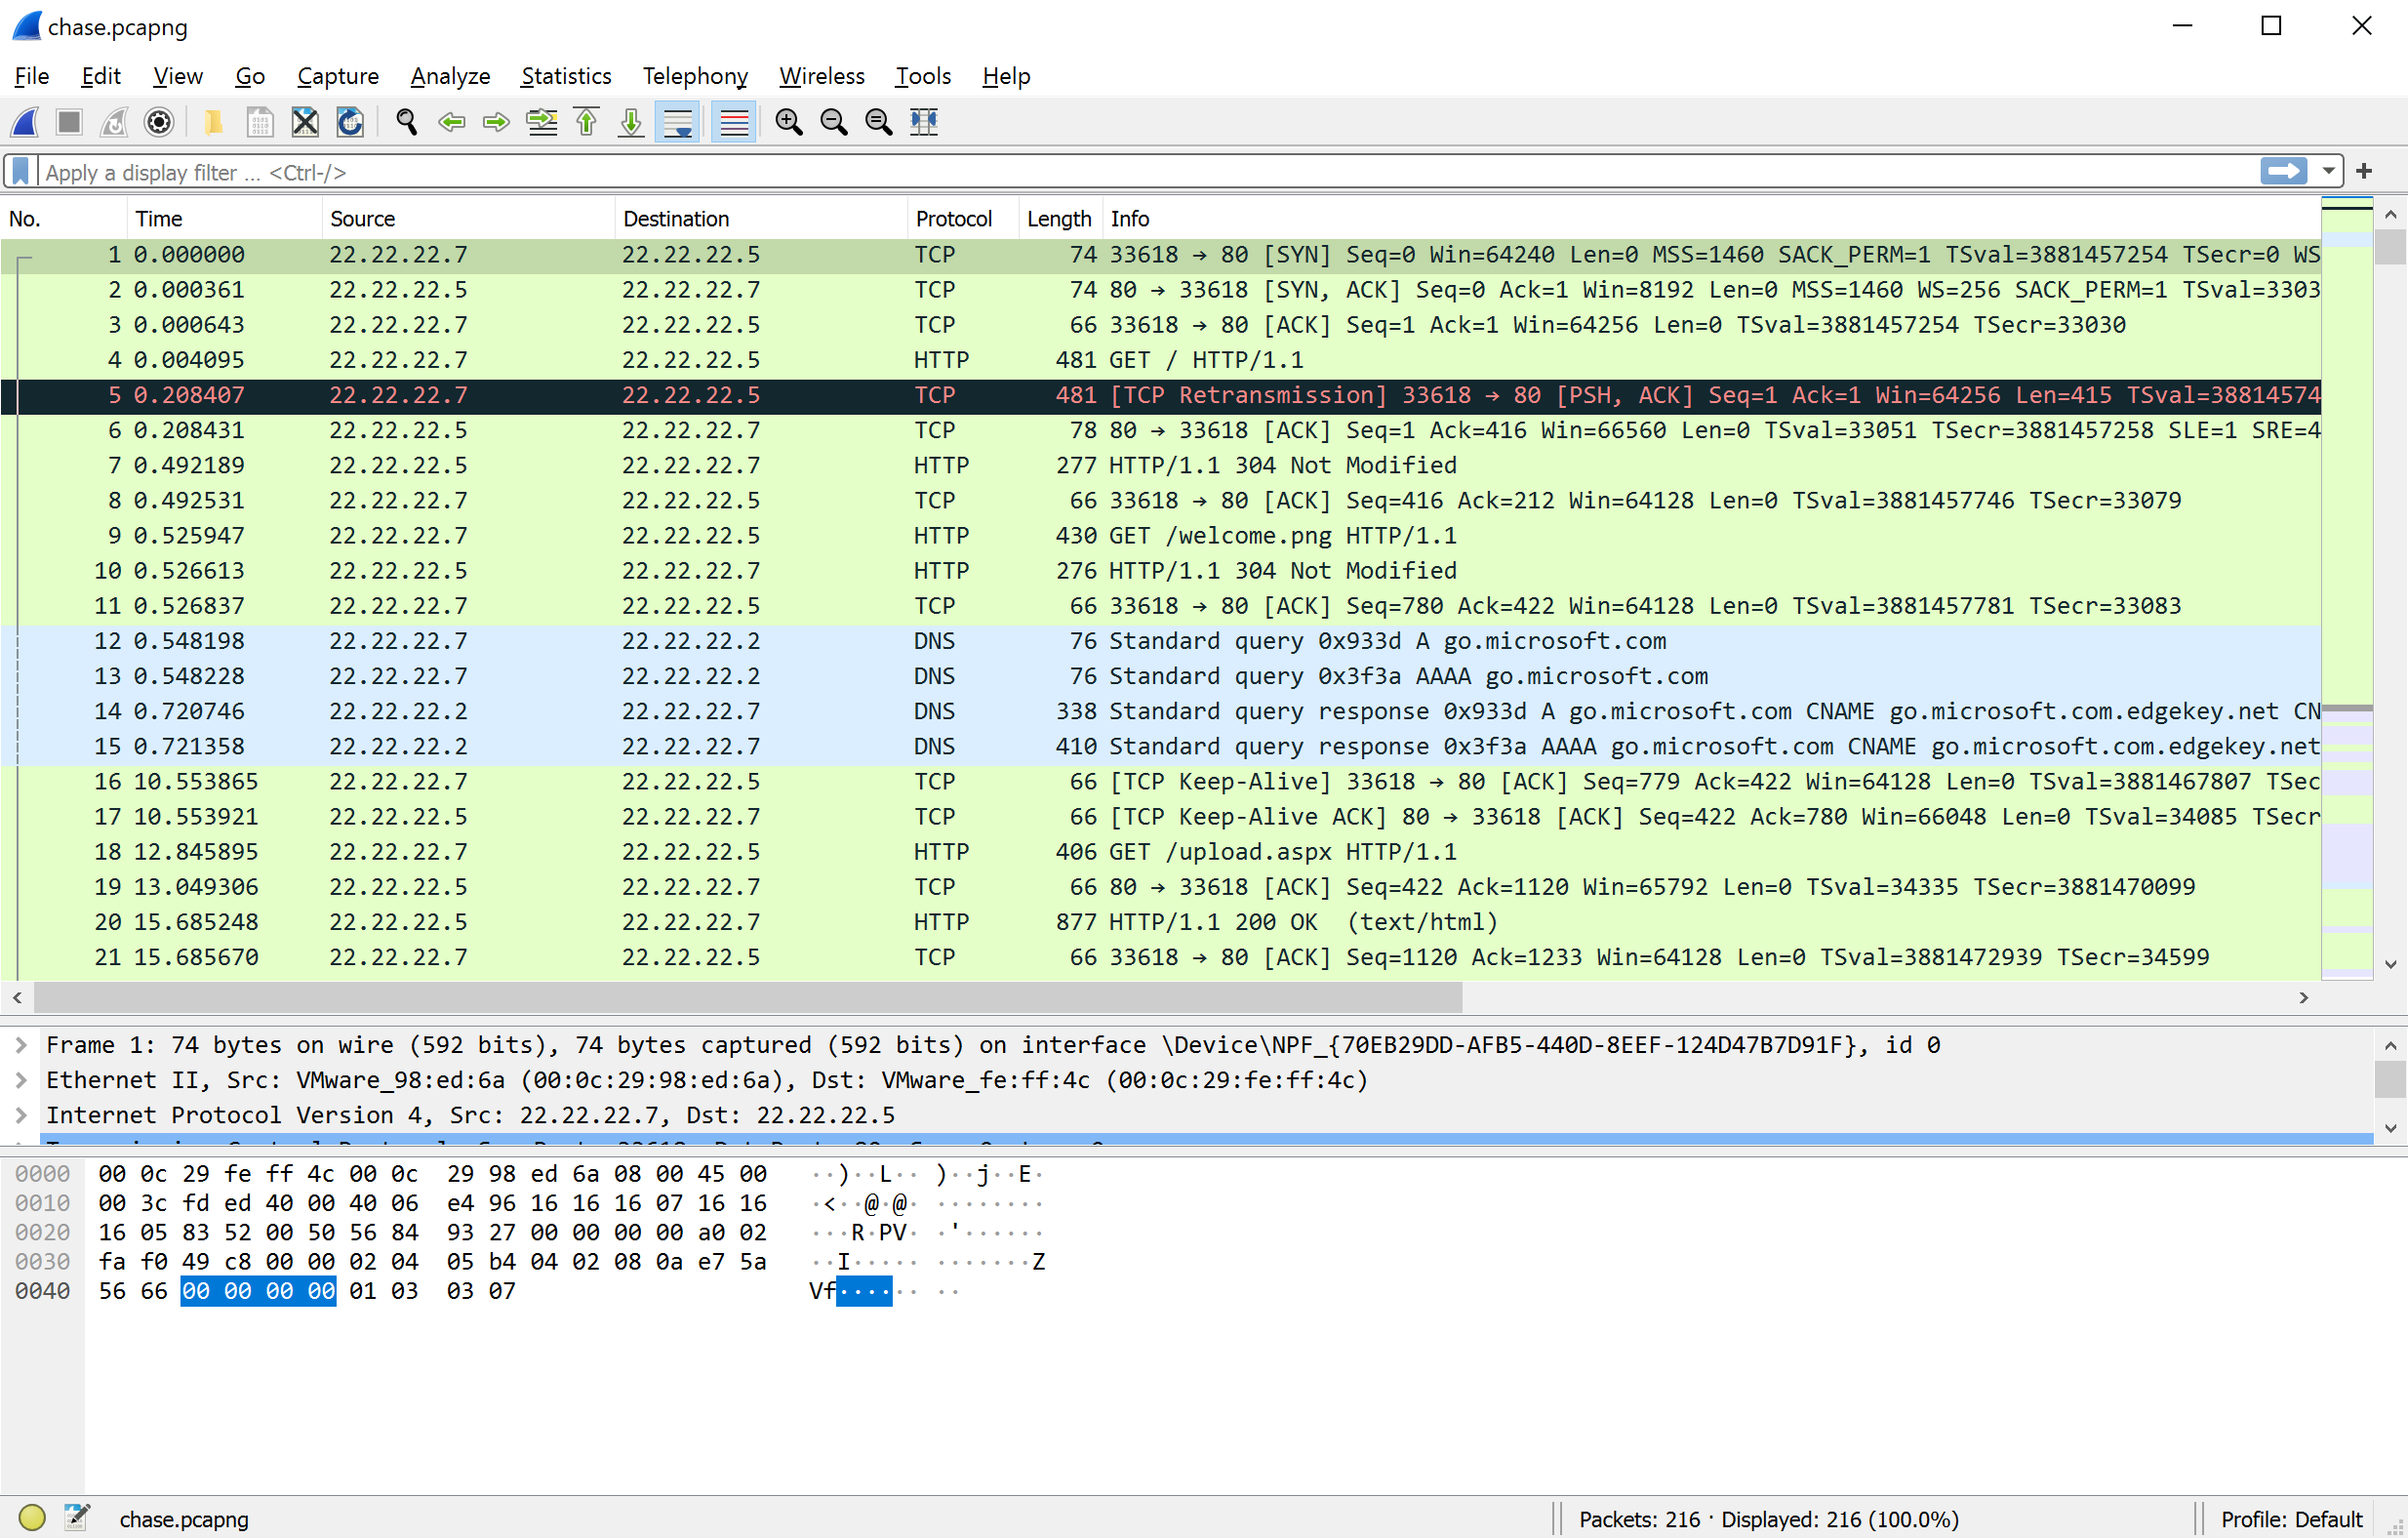This screenshot has height=1538, width=2408.
Task: Open Capture options gear icon
Action: (159, 122)
